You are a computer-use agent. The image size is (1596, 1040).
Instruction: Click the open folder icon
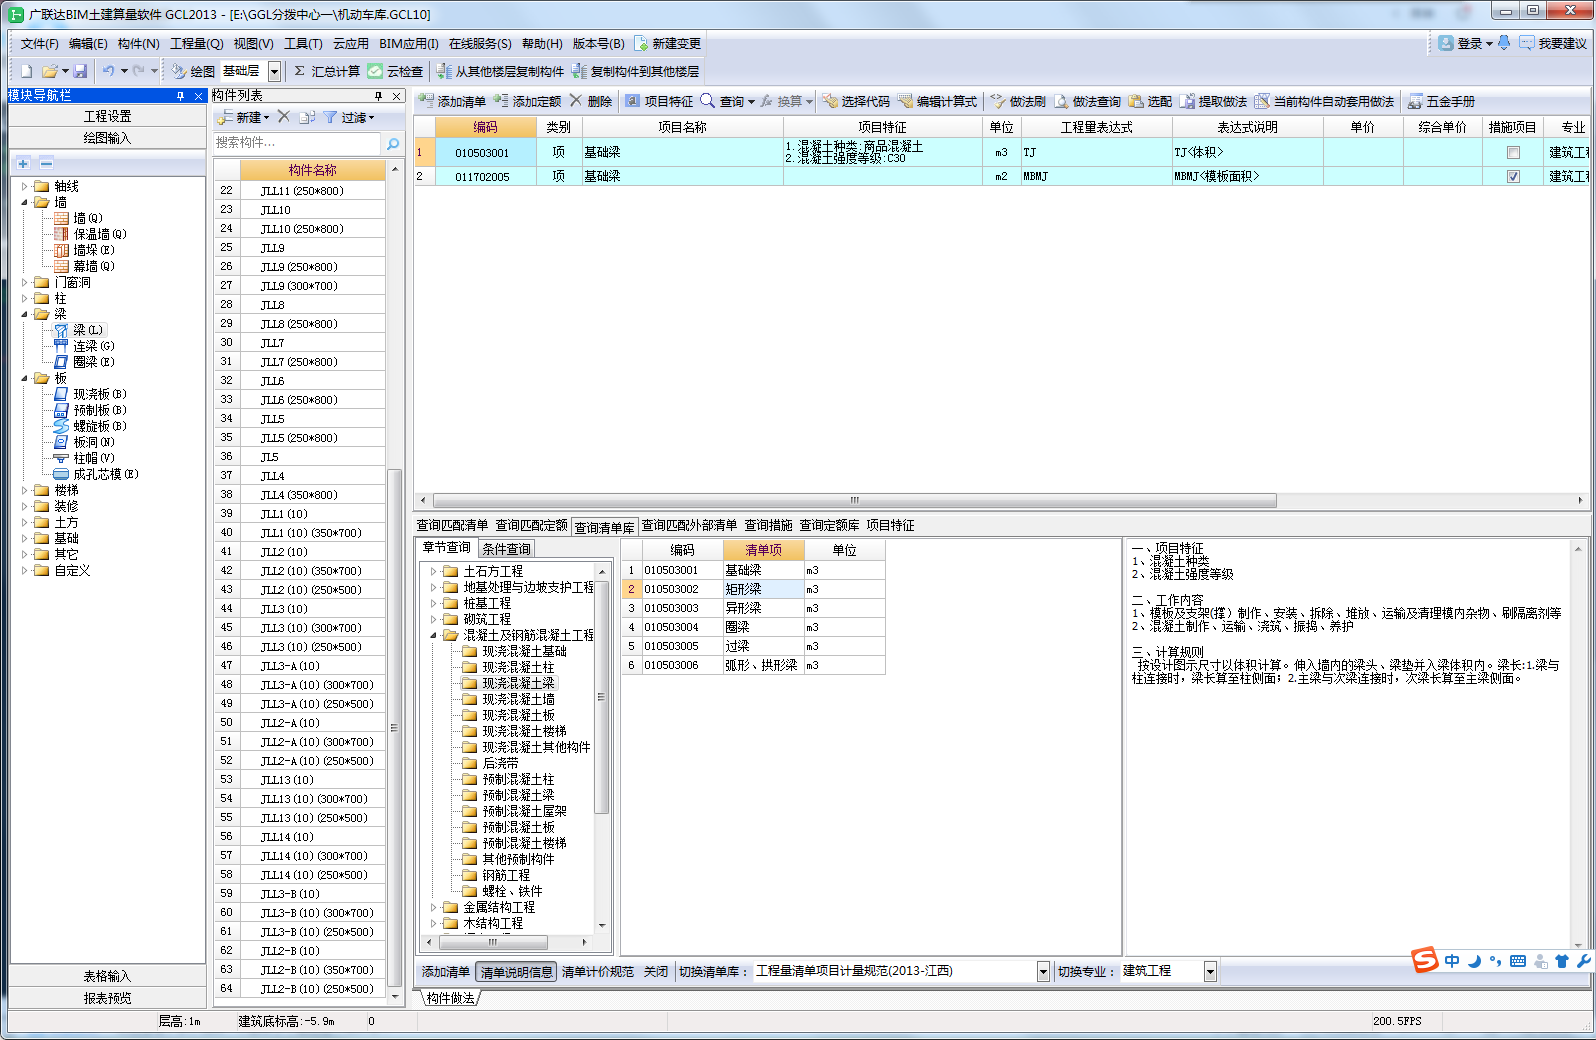pyautogui.click(x=49, y=71)
